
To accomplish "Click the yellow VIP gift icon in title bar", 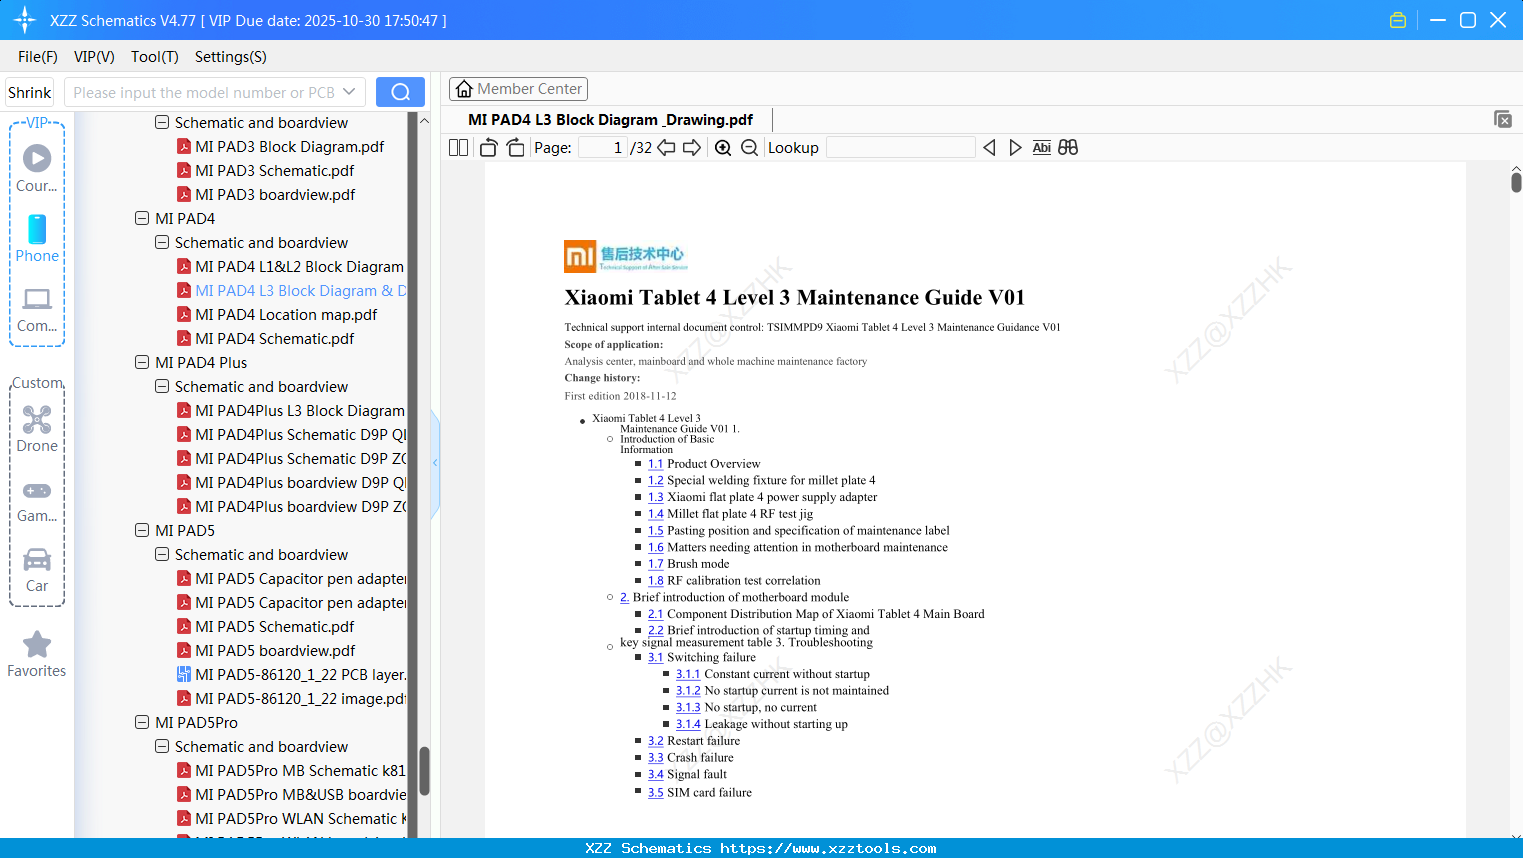I will coord(1398,20).
